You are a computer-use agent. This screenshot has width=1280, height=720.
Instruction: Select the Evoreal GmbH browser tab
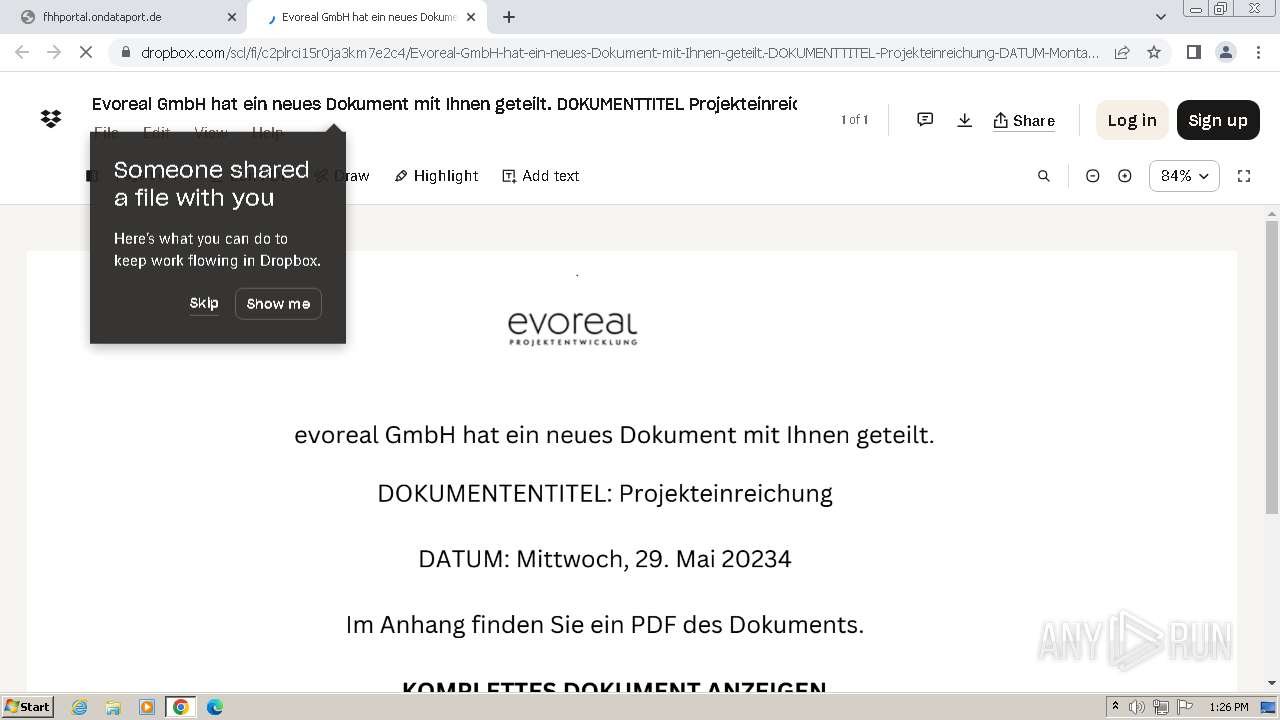pos(365,17)
